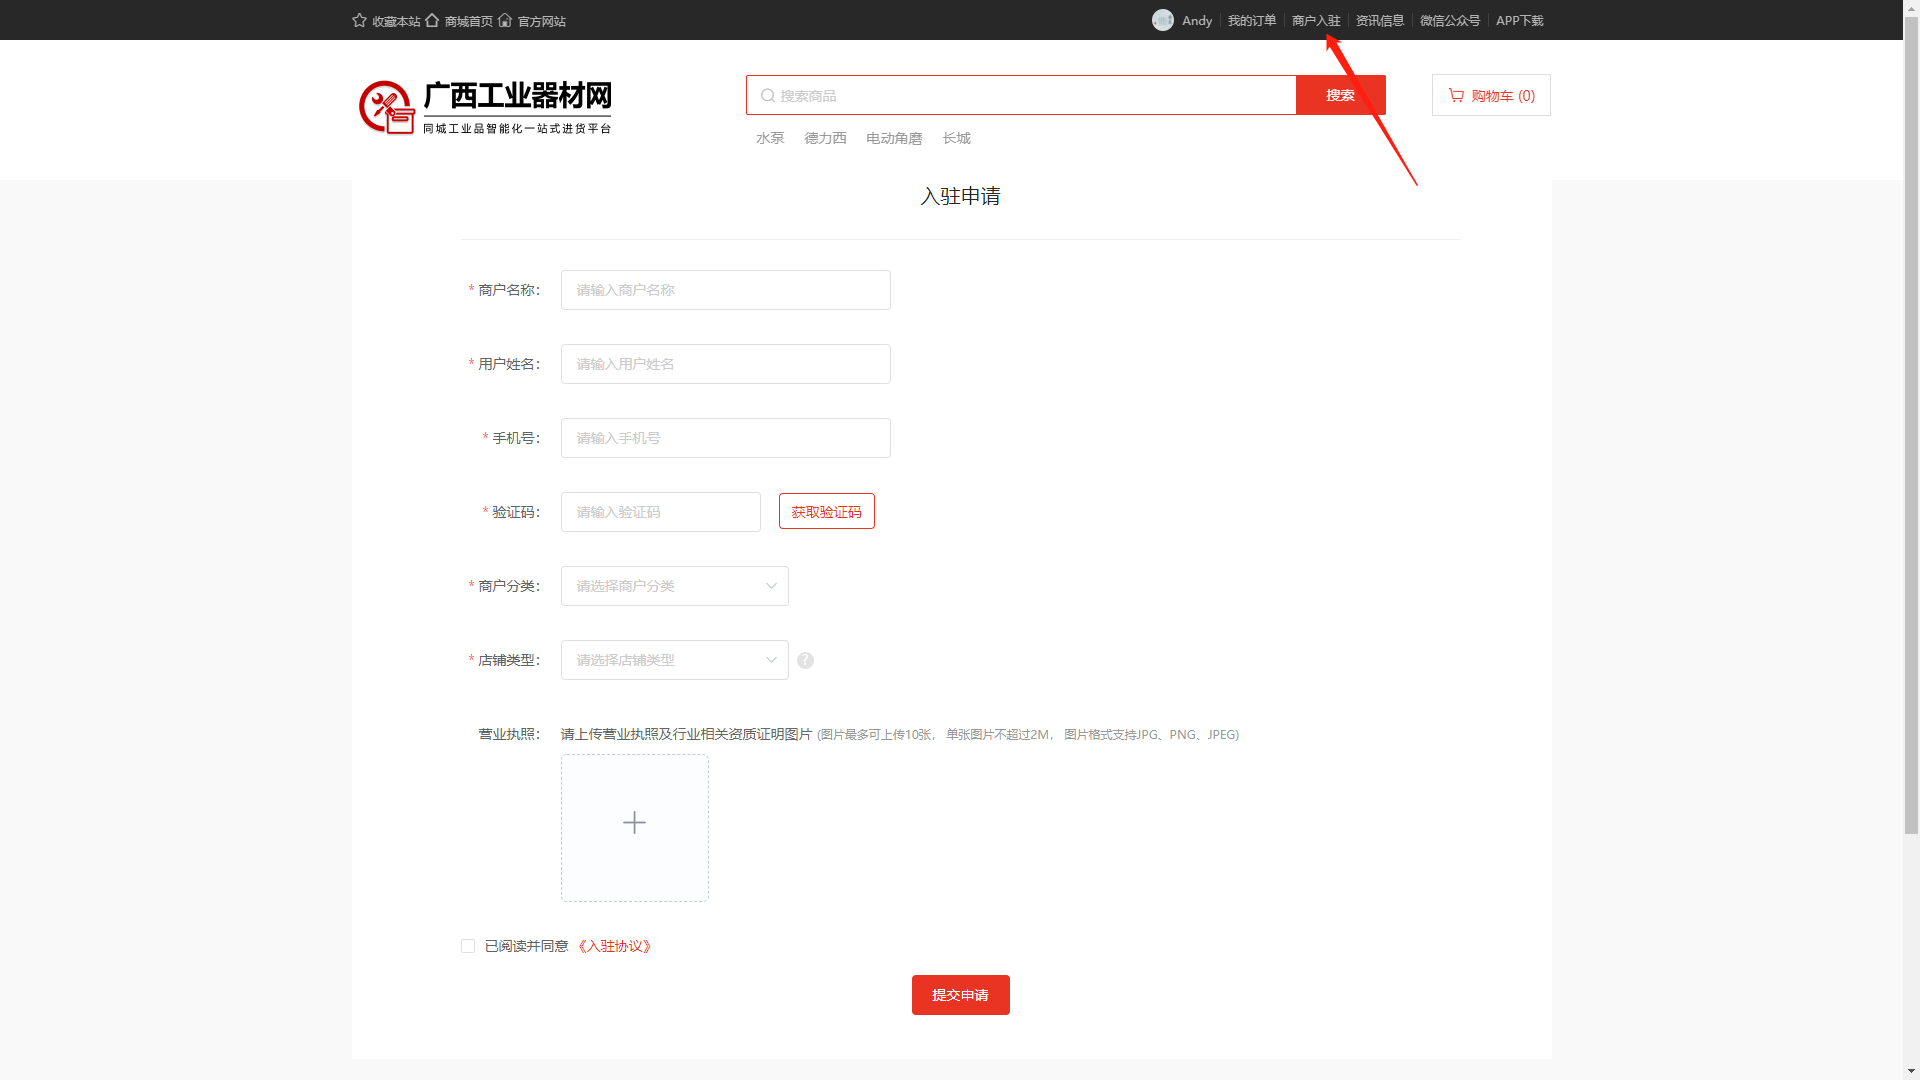Expand the 店铺类型 dropdown
Image resolution: width=1920 pixels, height=1080 pixels.
click(674, 660)
